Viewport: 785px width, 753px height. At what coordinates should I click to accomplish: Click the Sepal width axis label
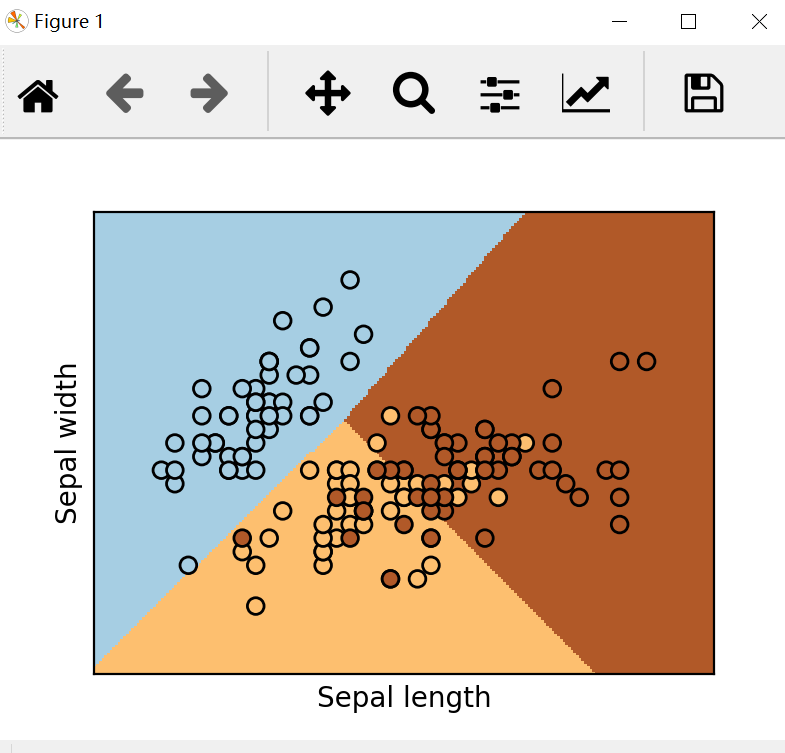67,443
